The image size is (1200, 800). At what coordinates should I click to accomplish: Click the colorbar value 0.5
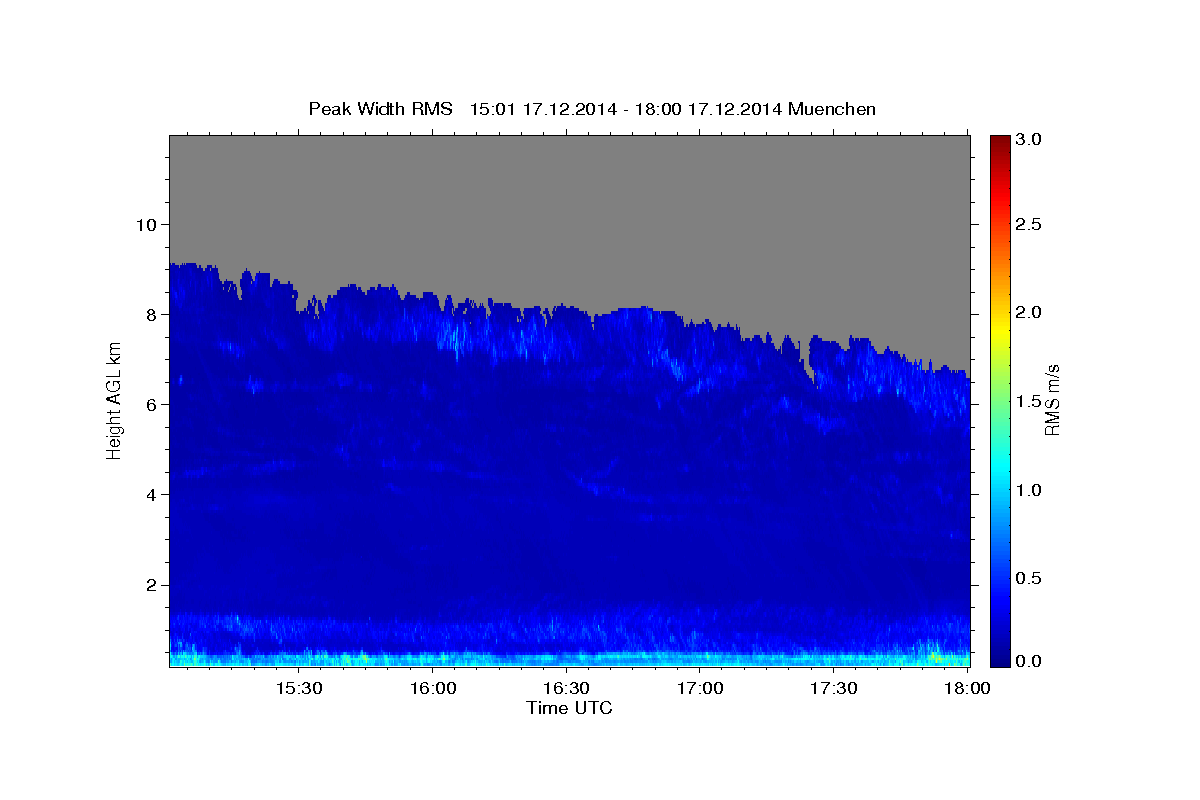coord(1030,578)
